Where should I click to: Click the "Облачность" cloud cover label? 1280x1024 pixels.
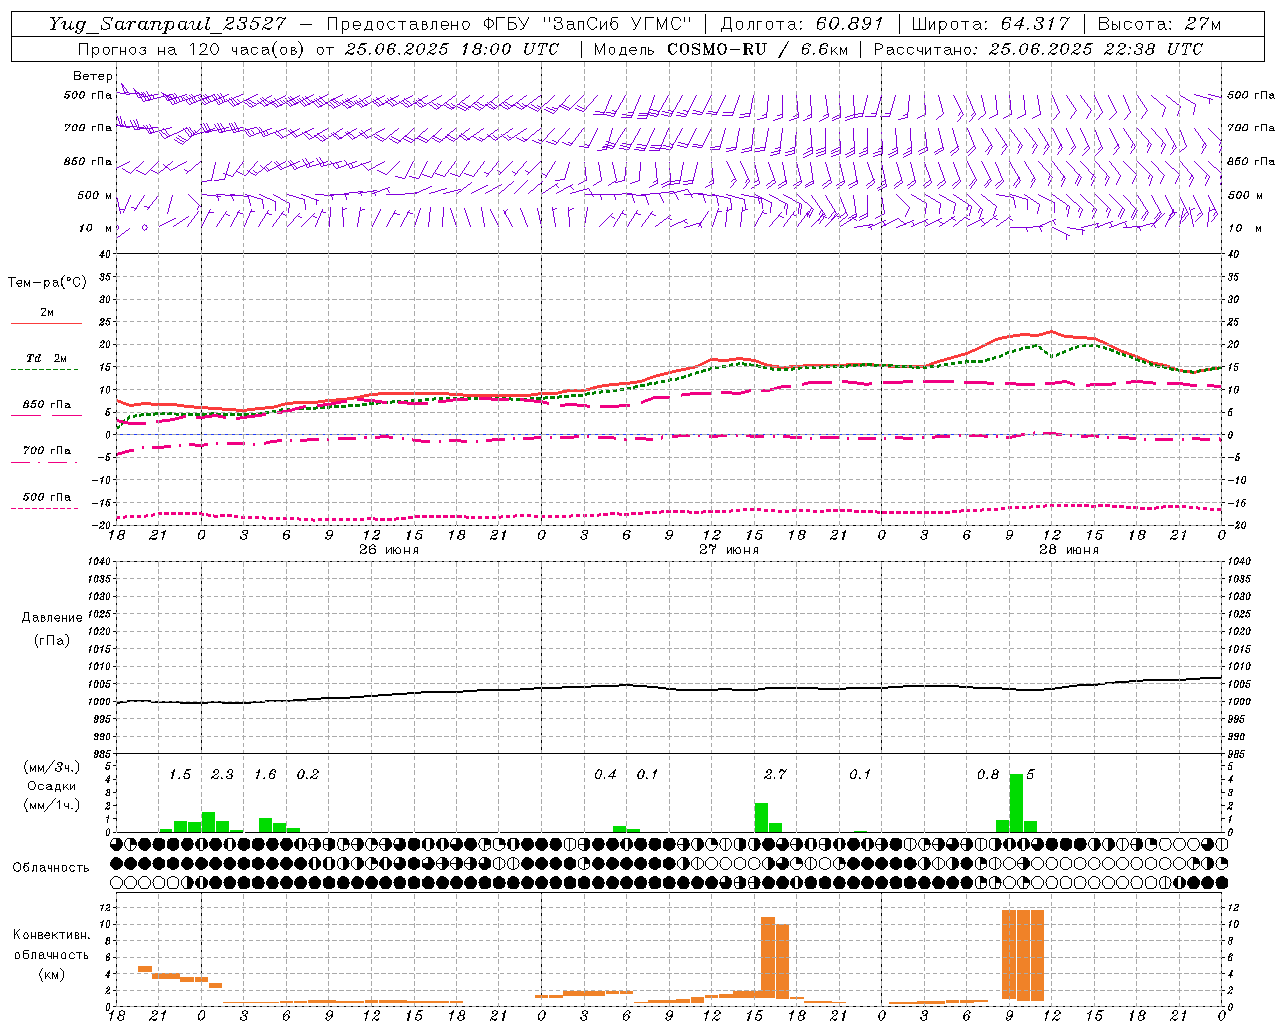51,867
